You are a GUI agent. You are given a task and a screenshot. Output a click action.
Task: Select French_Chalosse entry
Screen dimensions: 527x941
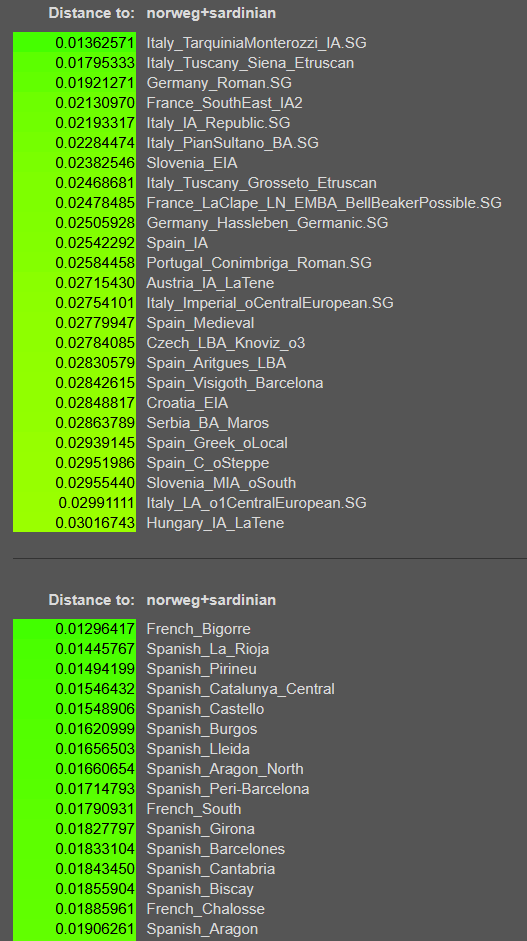pyautogui.click(x=206, y=909)
